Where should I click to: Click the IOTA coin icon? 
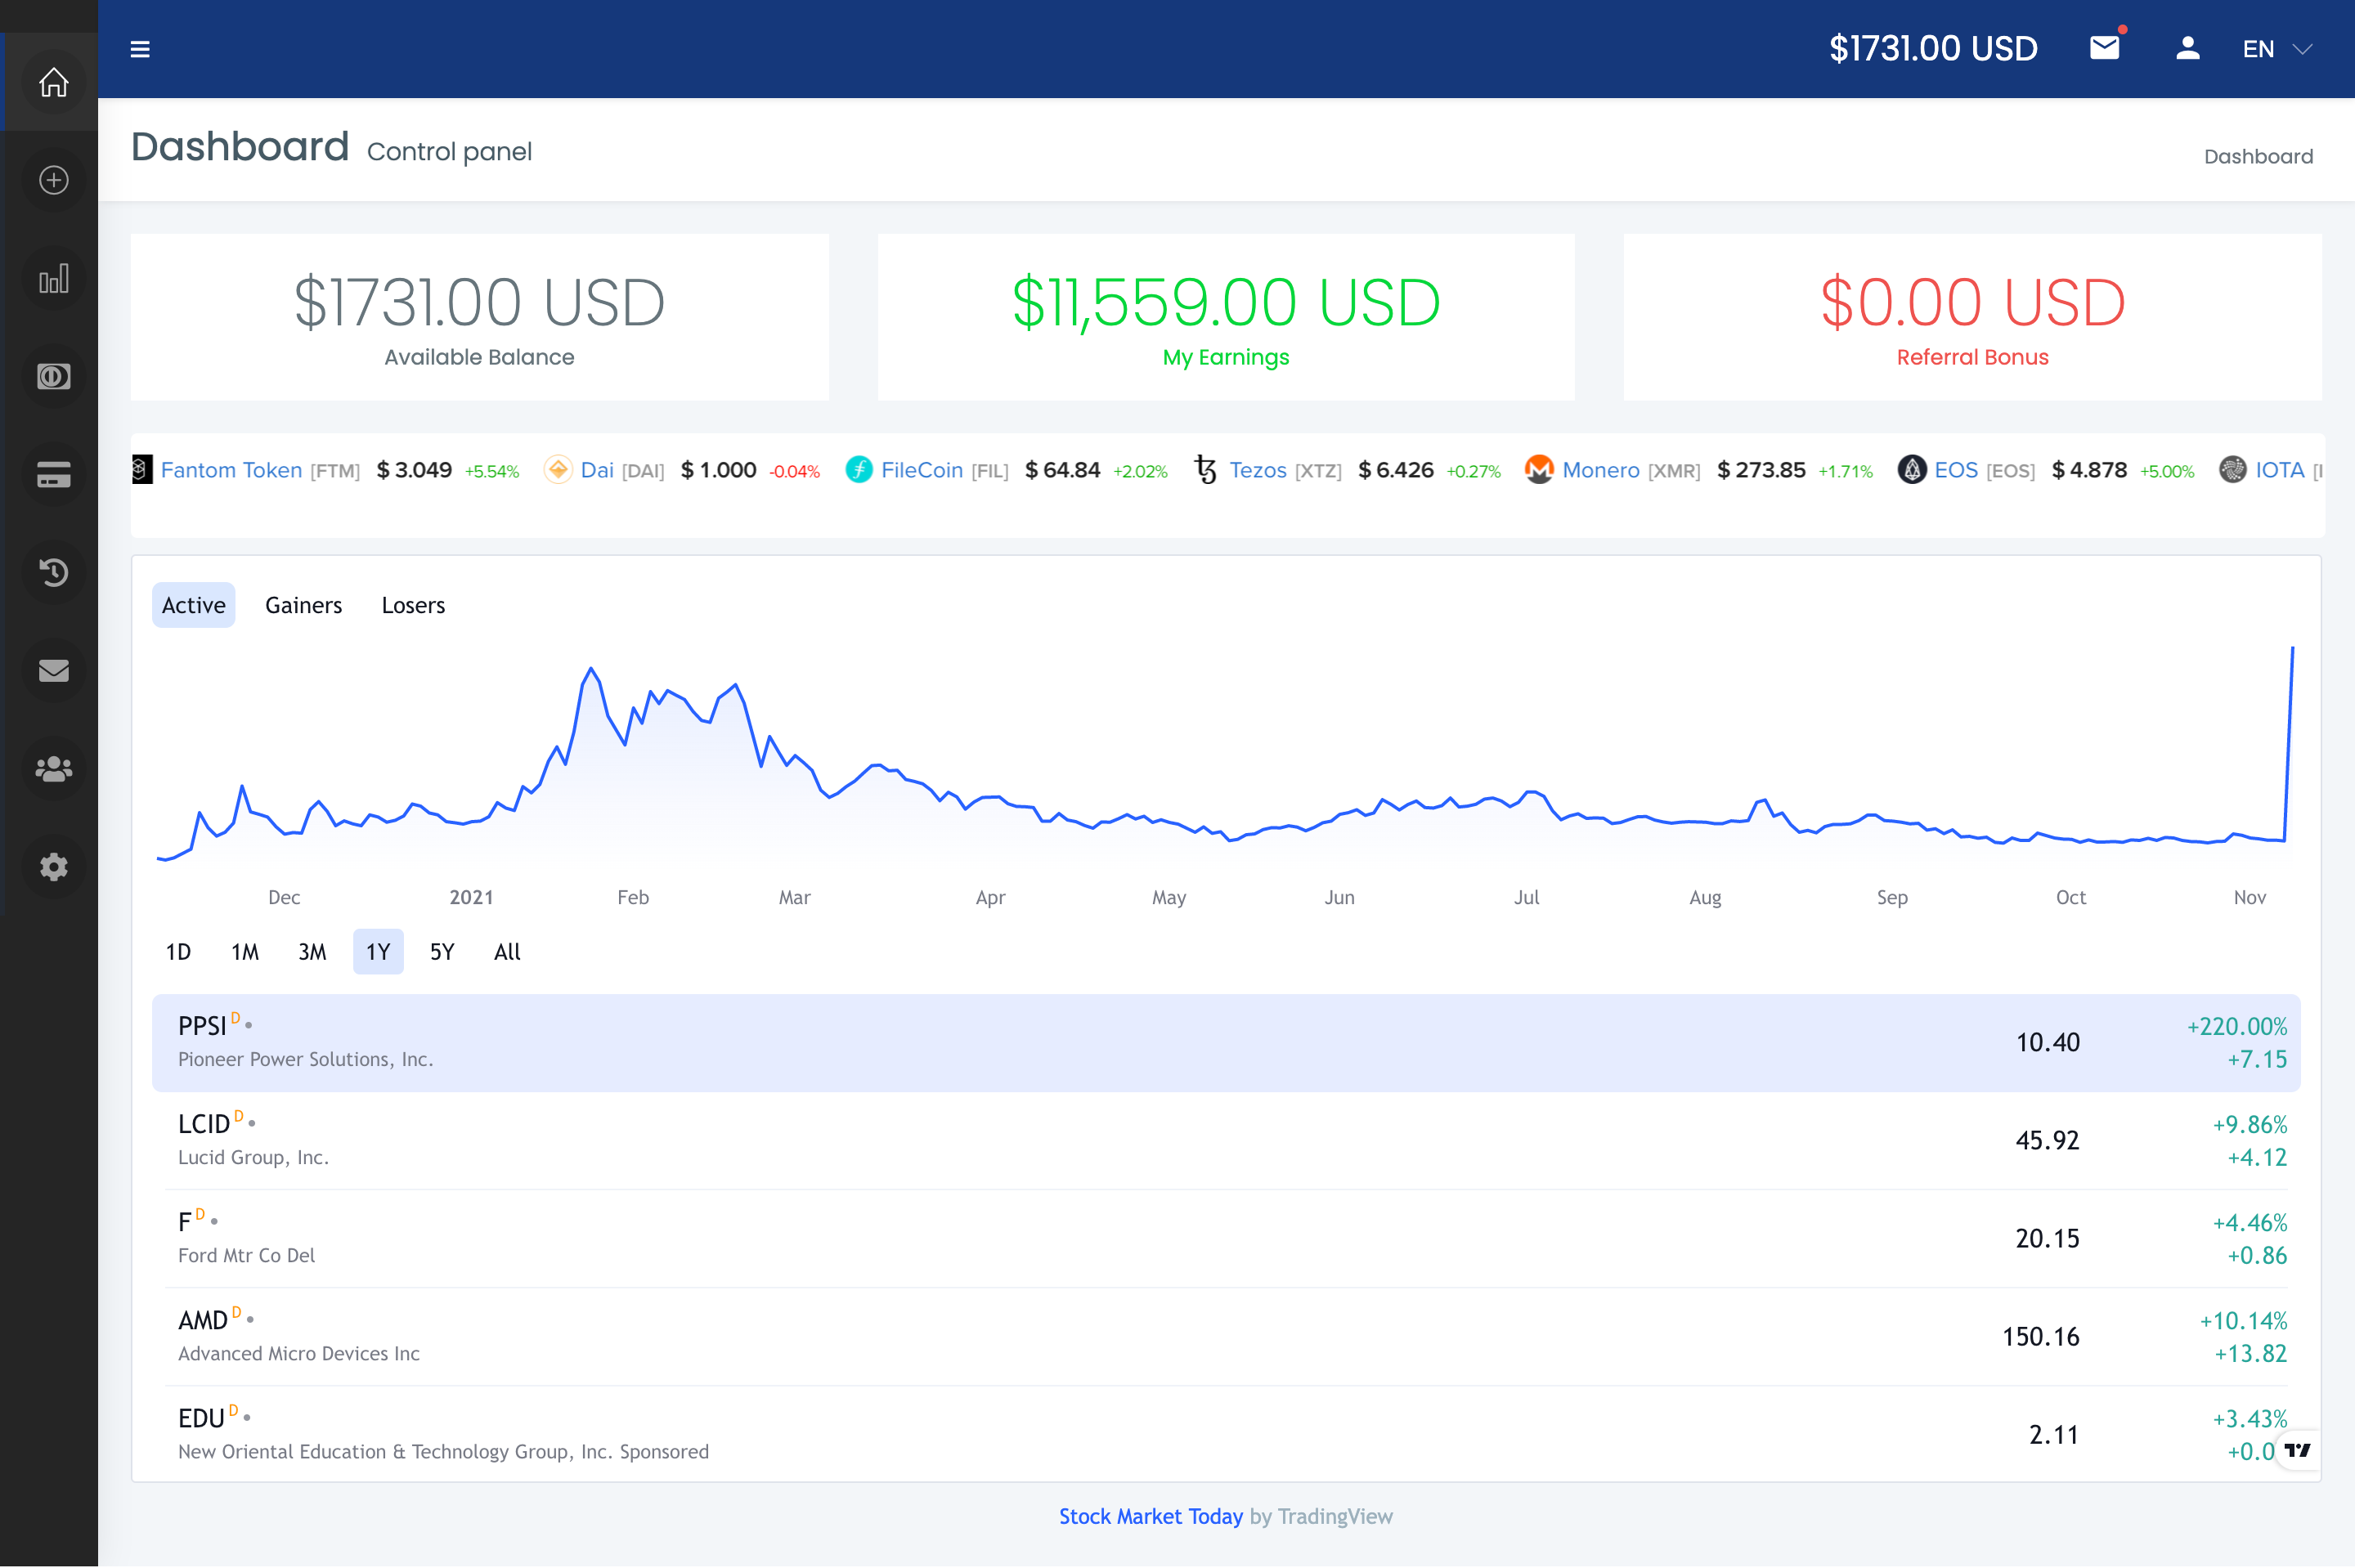coord(2232,470)
